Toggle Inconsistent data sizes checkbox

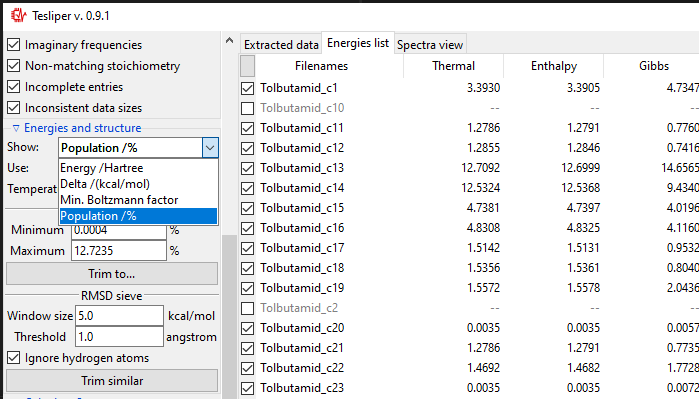pos(14,107)
